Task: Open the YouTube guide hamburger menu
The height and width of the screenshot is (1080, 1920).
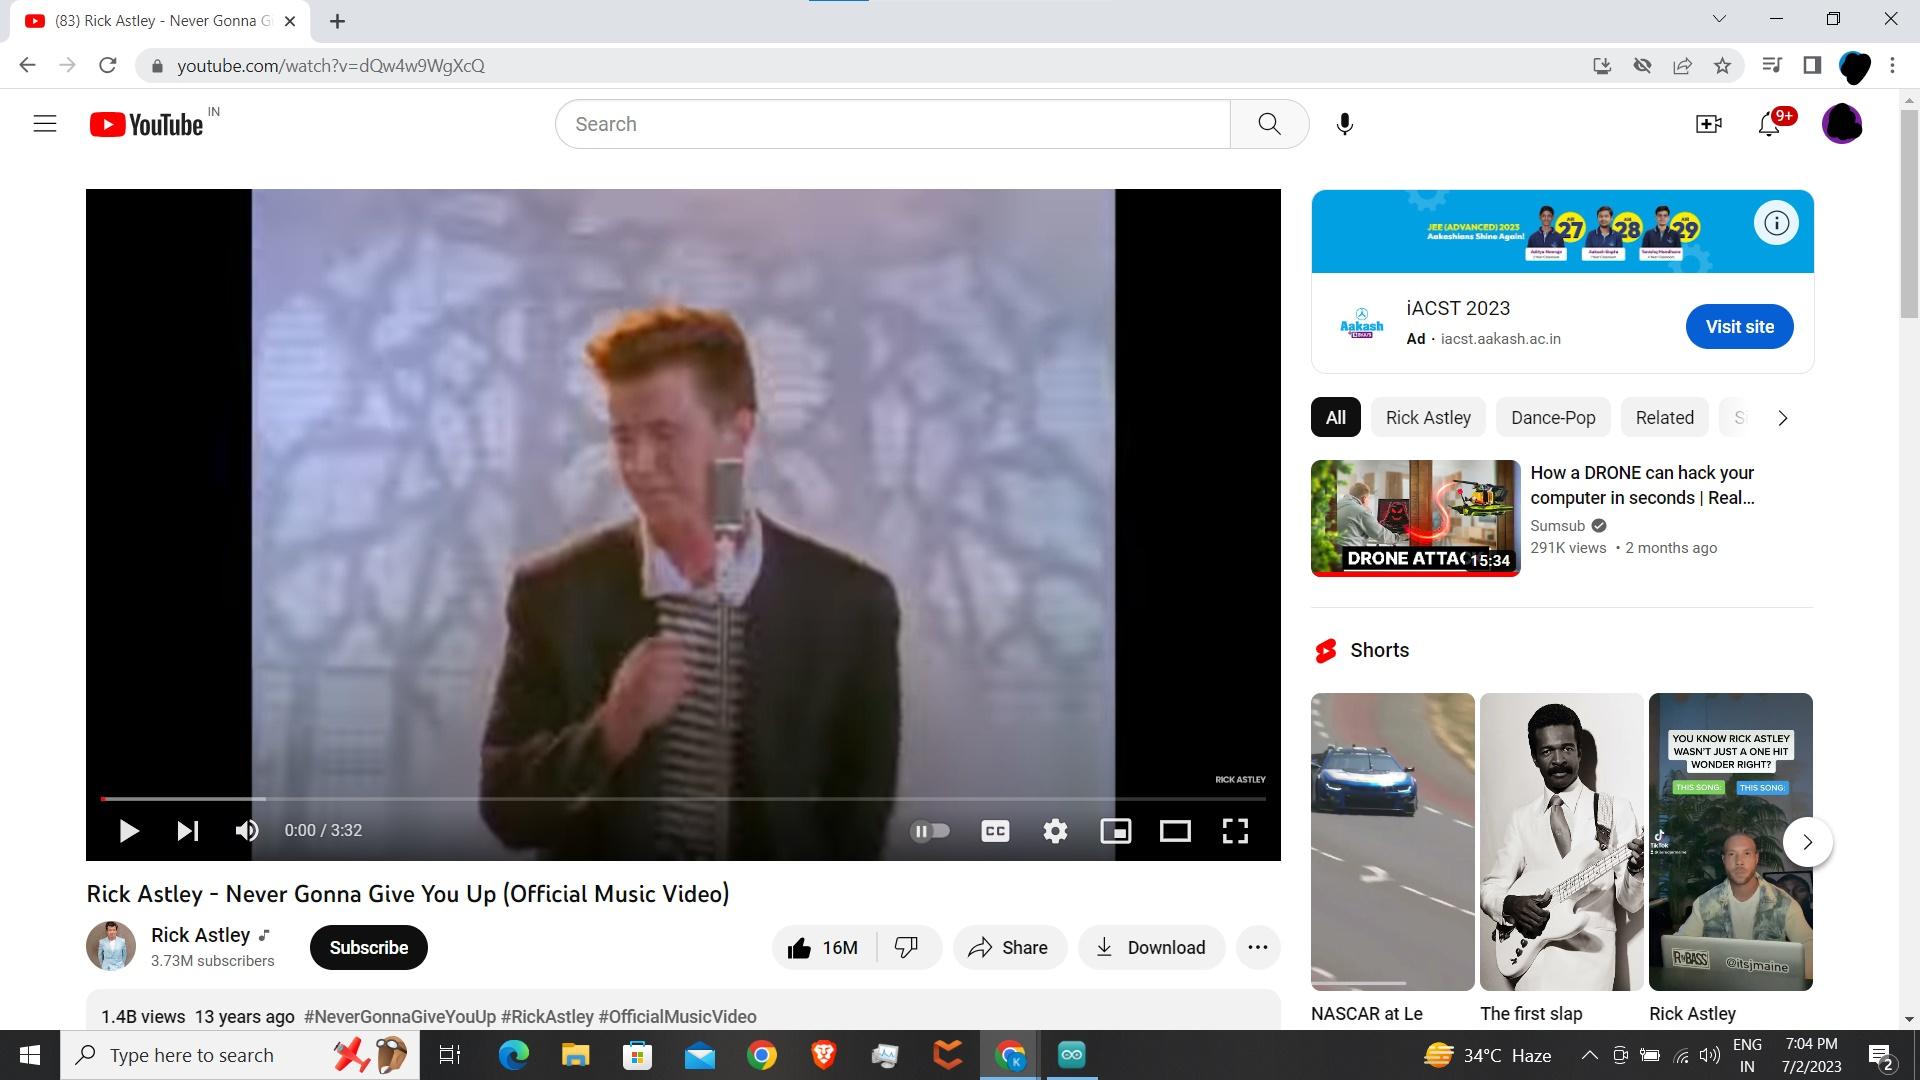Action: coord(45,123)
